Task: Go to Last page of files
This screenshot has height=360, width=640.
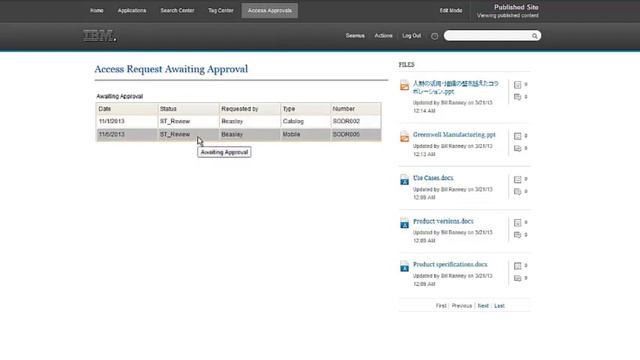Action: [499, 306]
